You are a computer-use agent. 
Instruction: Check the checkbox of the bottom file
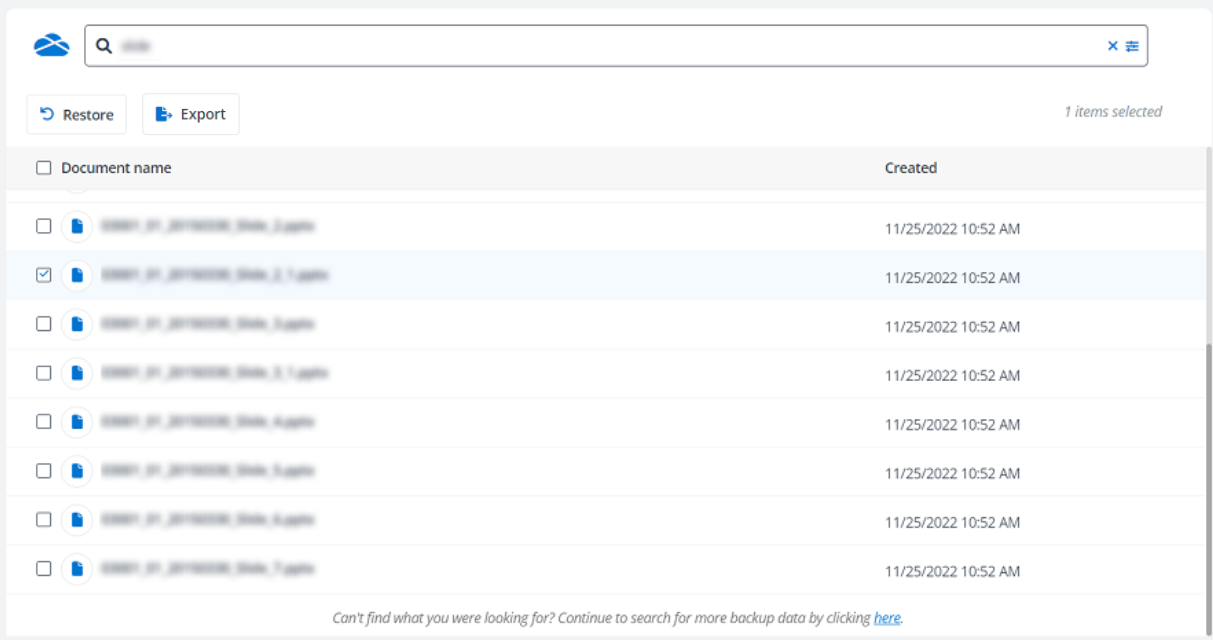pyautogui.click(x=44, y=570)
